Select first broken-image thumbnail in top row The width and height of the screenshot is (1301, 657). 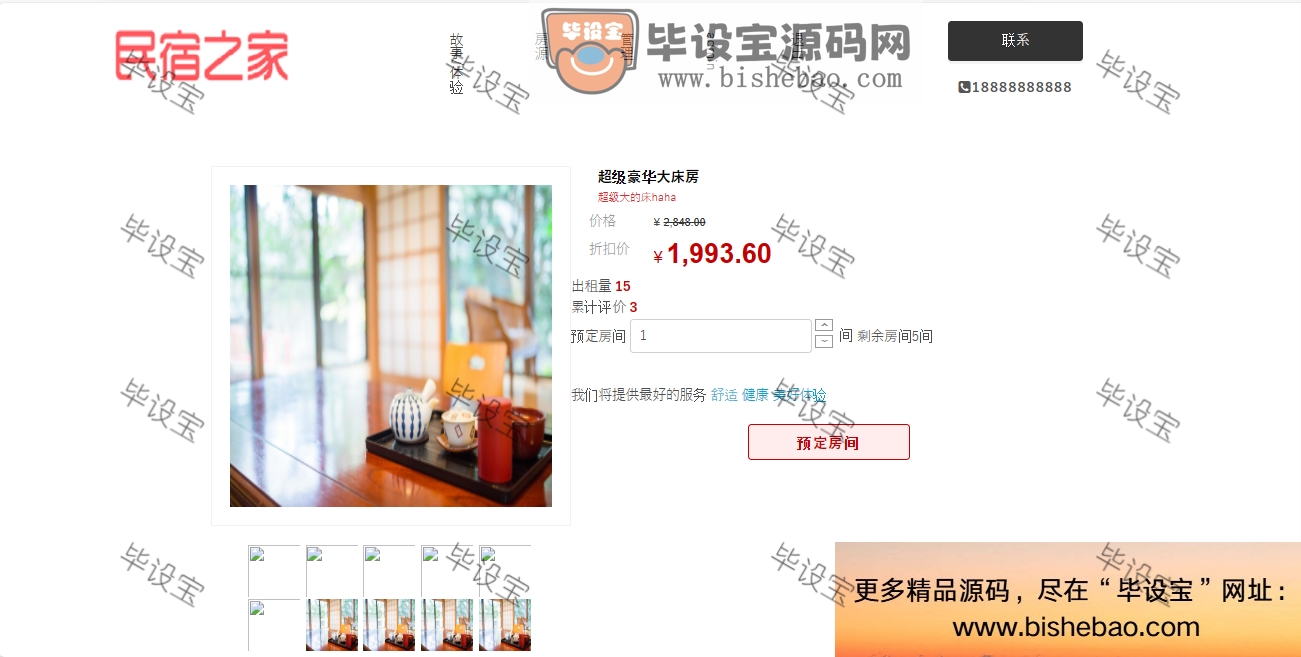(274, 571)
